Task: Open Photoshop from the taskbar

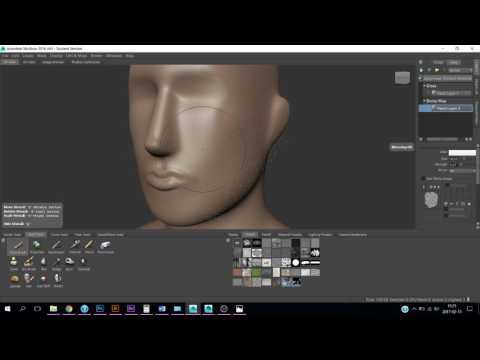Action: point(100,309)
